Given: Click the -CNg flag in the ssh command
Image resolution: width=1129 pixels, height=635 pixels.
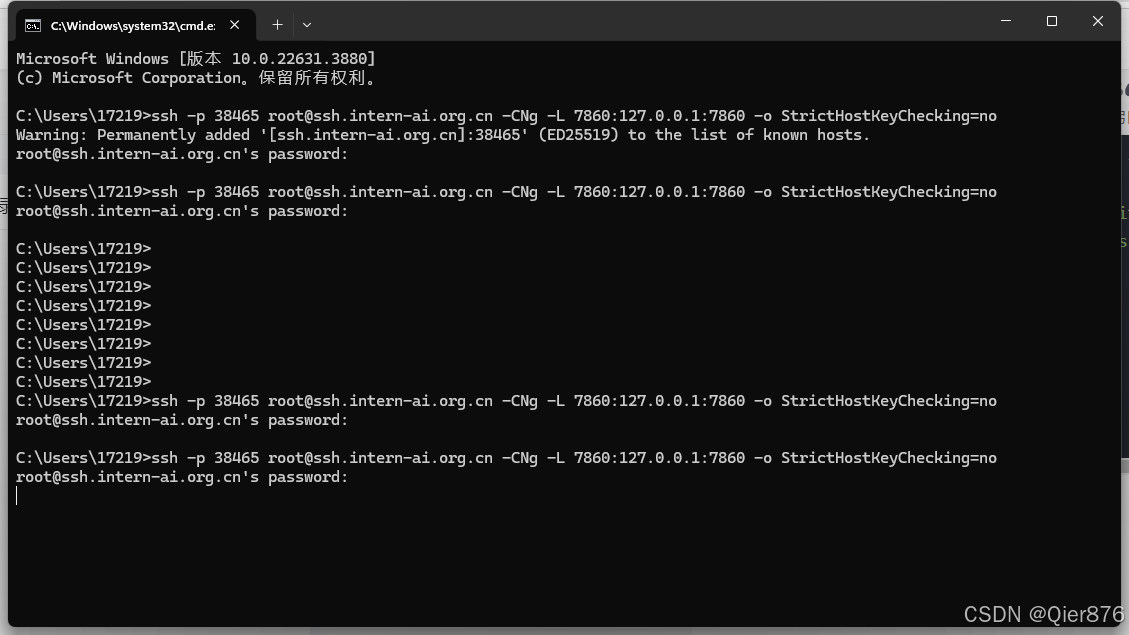Looking at the screenshot, I should (520, 115).
